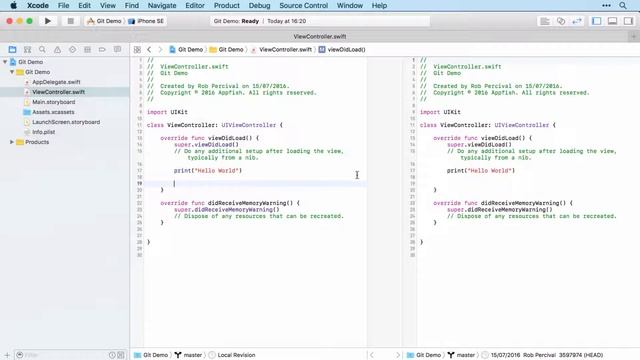Image resolution: width=640 pixels, height=360 pixels.
Task: Go forward in editor history
Action: tap(160, 49)
